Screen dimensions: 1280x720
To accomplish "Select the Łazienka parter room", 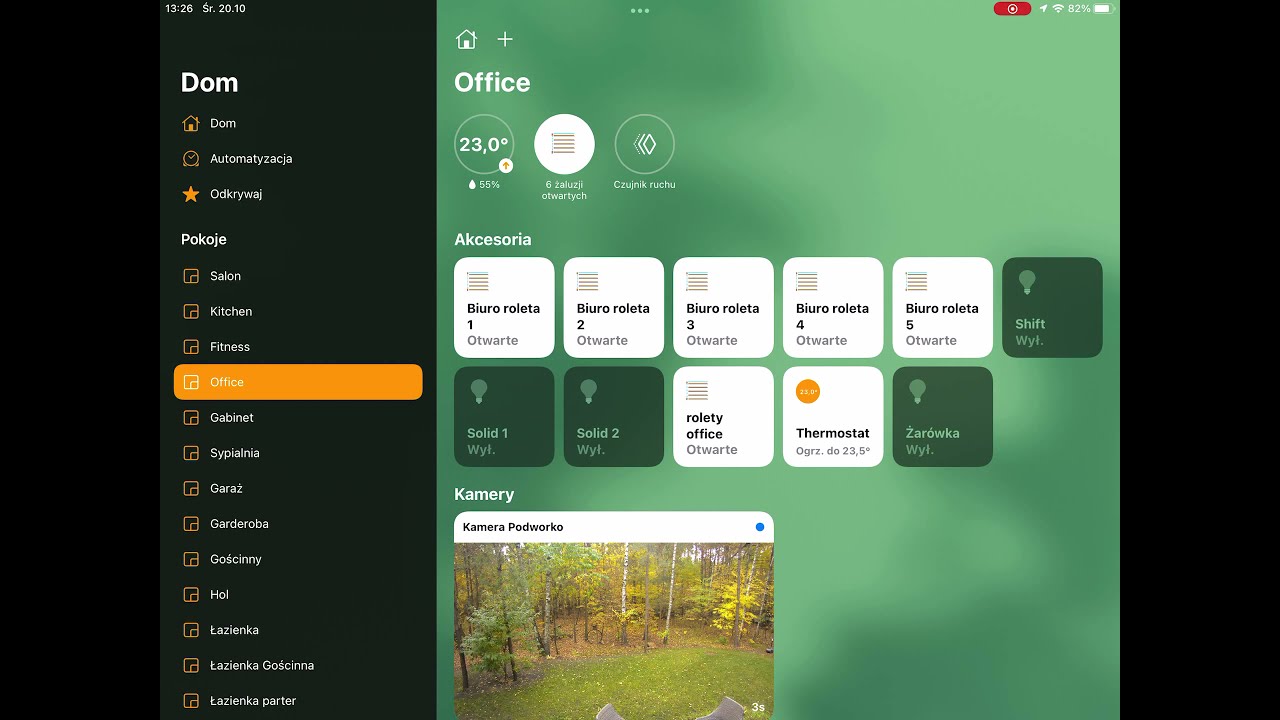I will (298, 701).
